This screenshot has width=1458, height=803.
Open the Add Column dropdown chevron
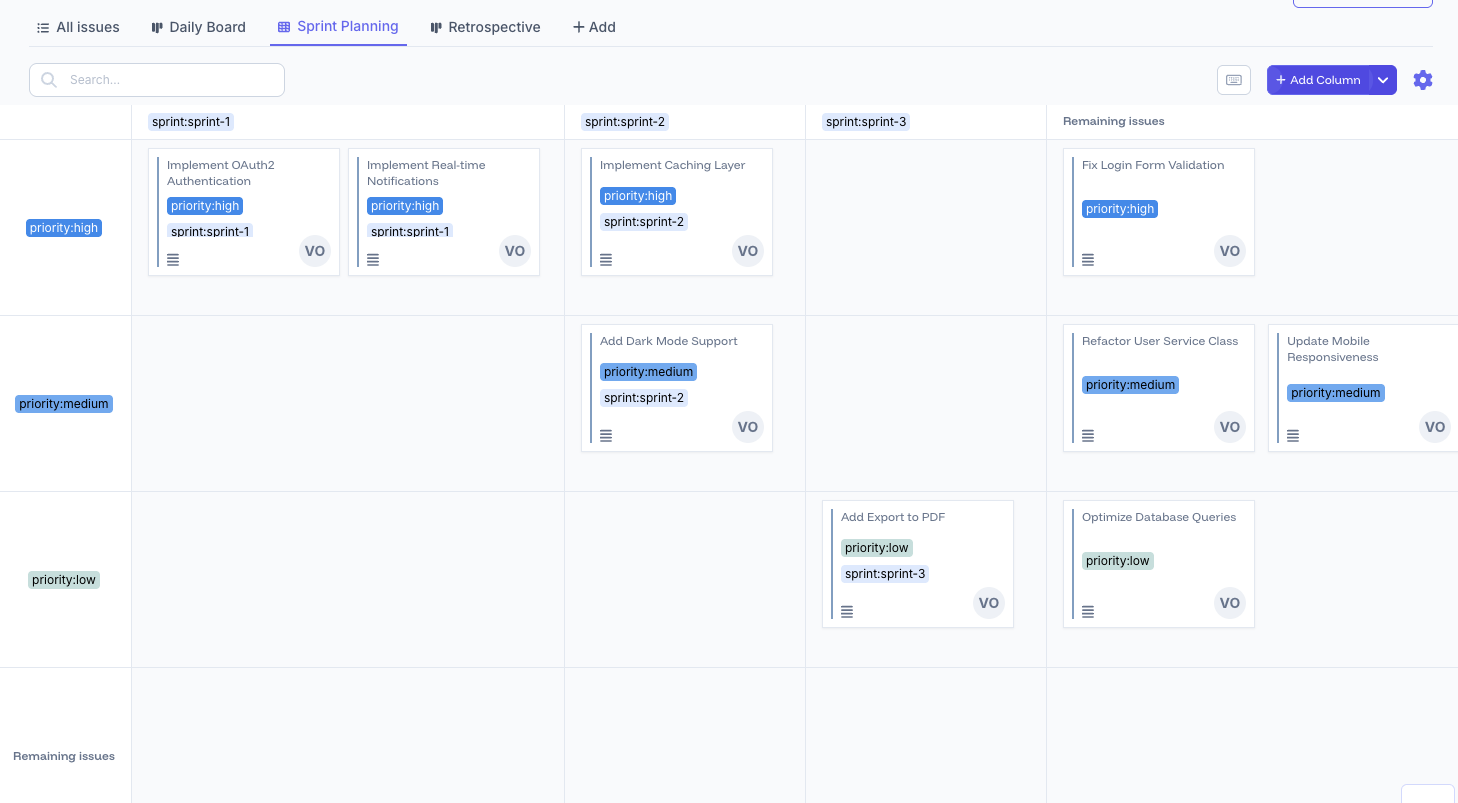1383,79
